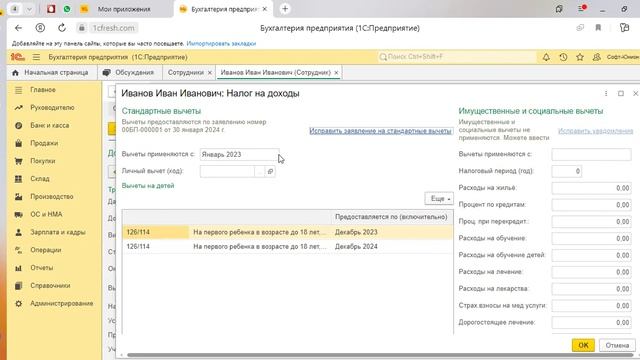Click Софт-Юнион user name in header

(x=623, y=57)
